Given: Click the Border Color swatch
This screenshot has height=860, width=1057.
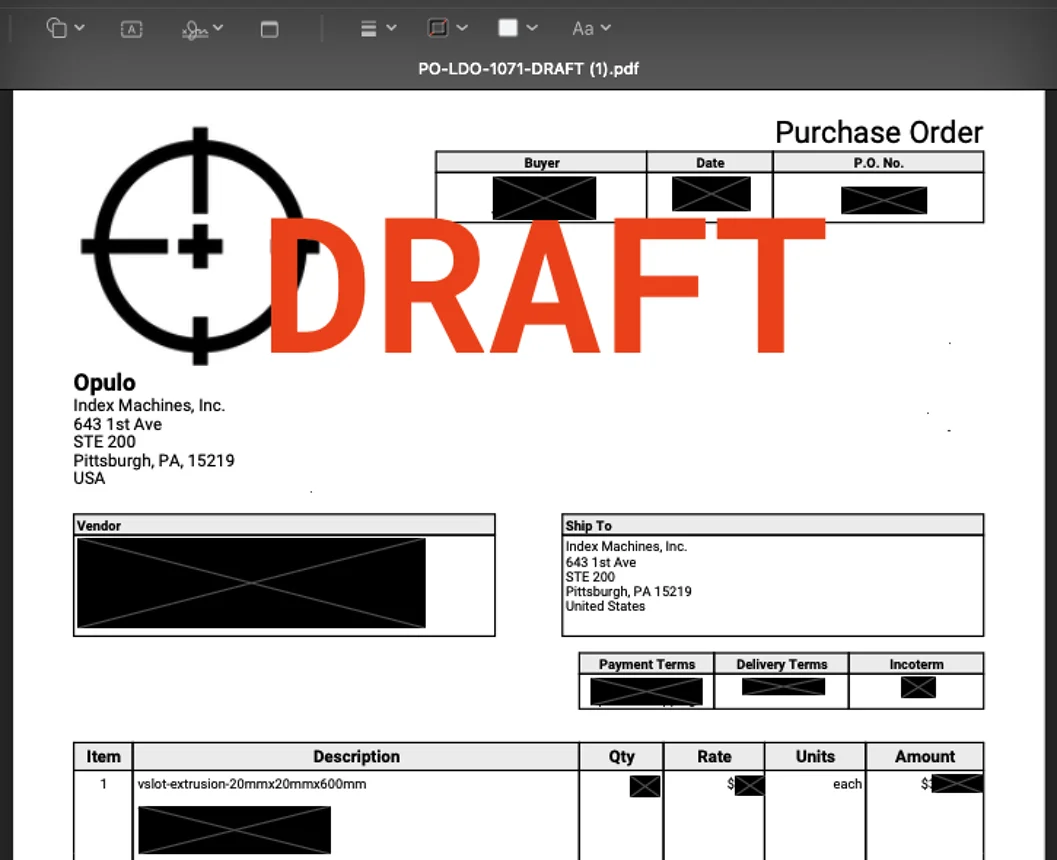Looking at the screenshot, I should (x=438, y=29).
